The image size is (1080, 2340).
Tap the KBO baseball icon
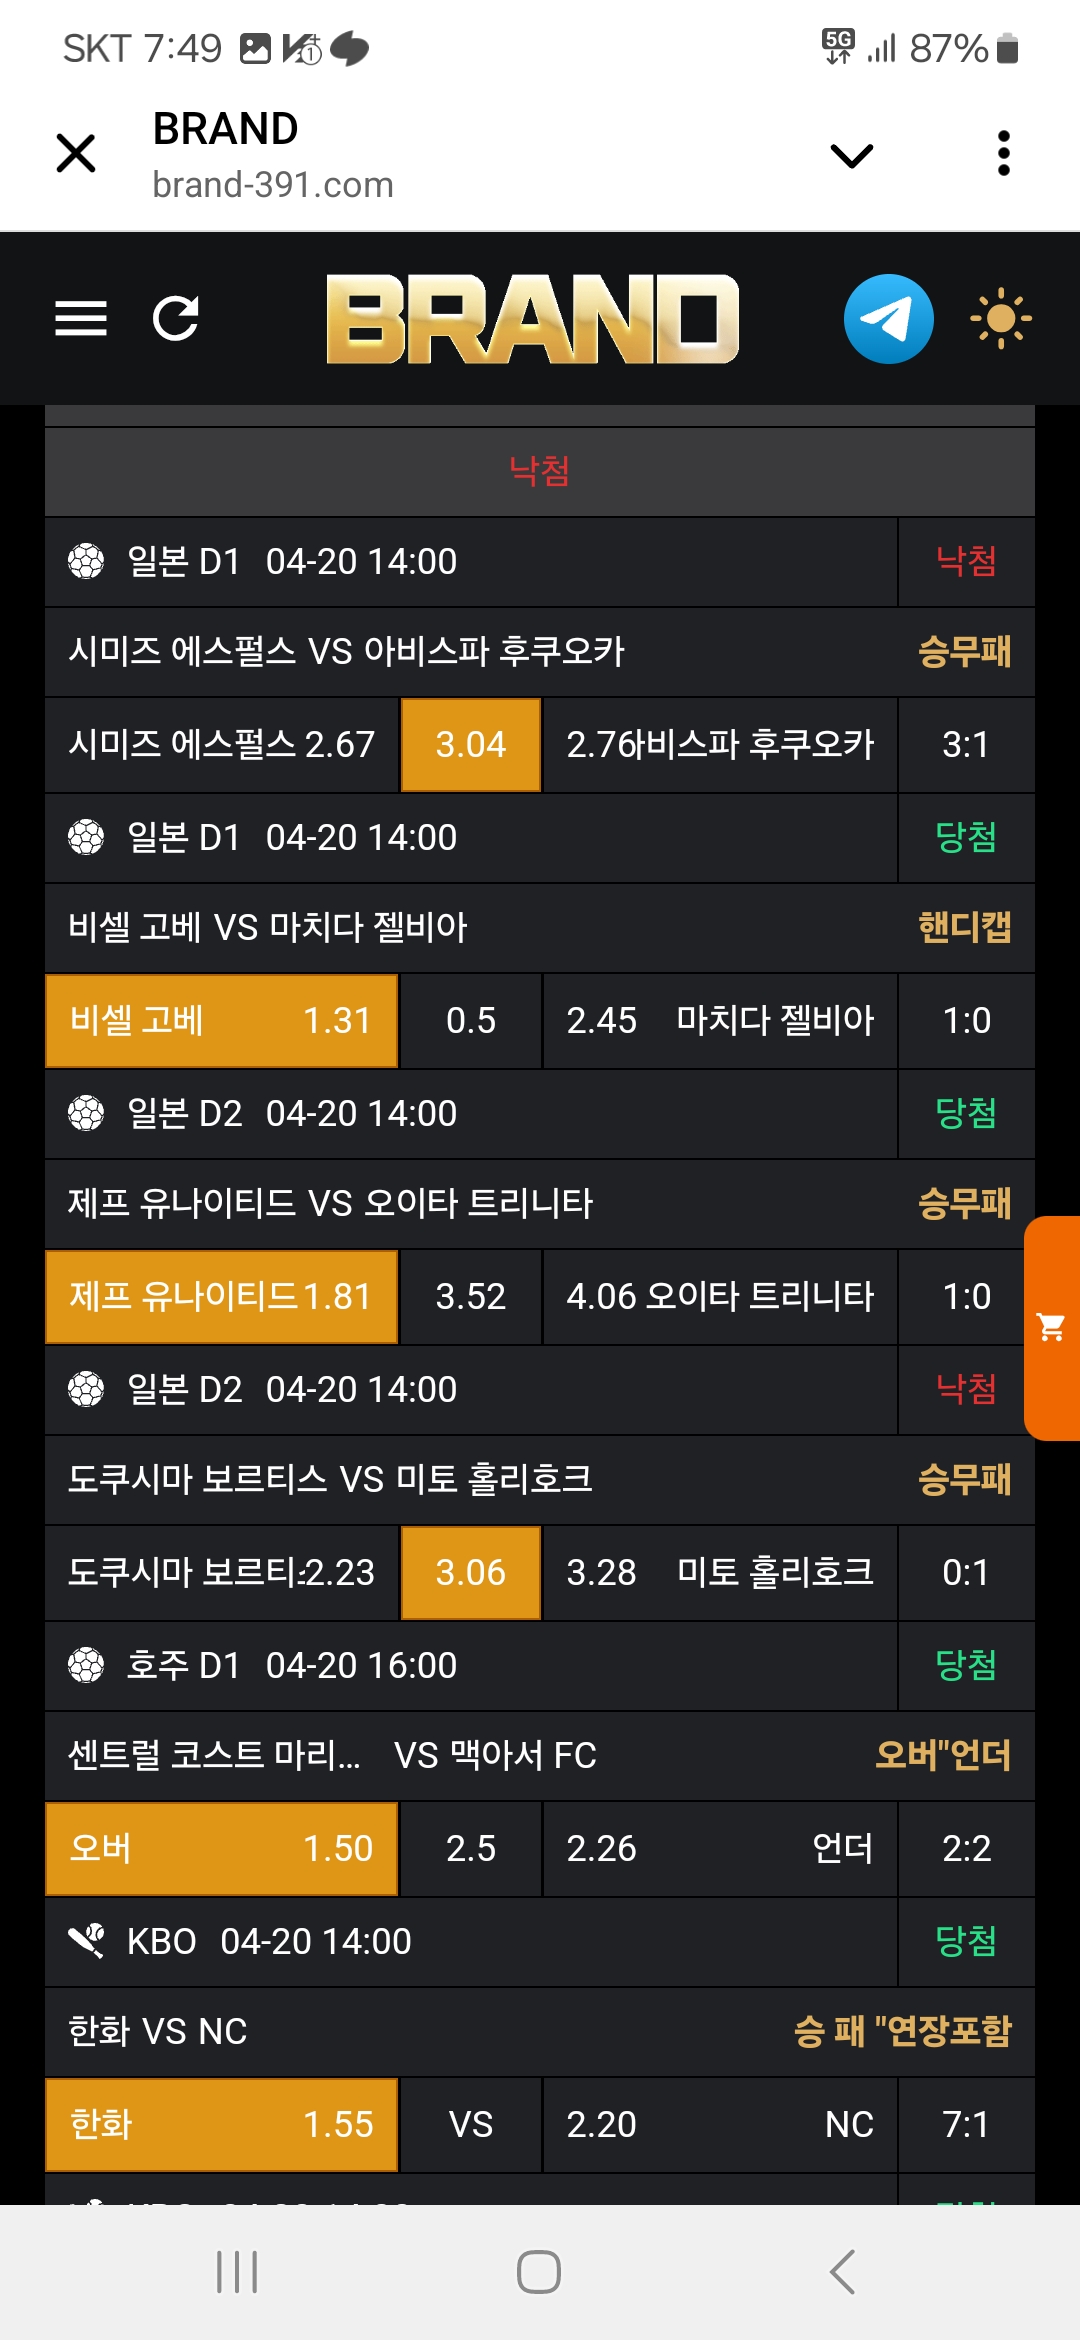[86, 1941]
